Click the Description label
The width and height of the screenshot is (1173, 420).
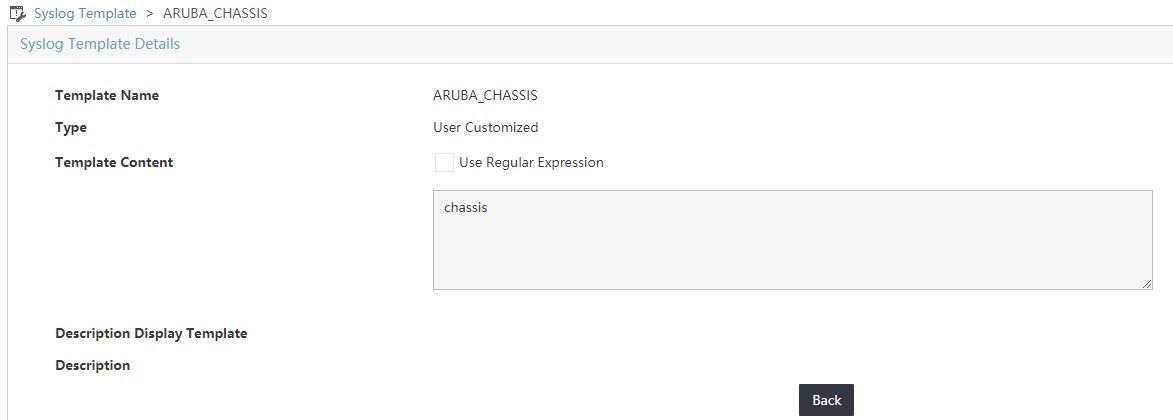click(93, 365)
